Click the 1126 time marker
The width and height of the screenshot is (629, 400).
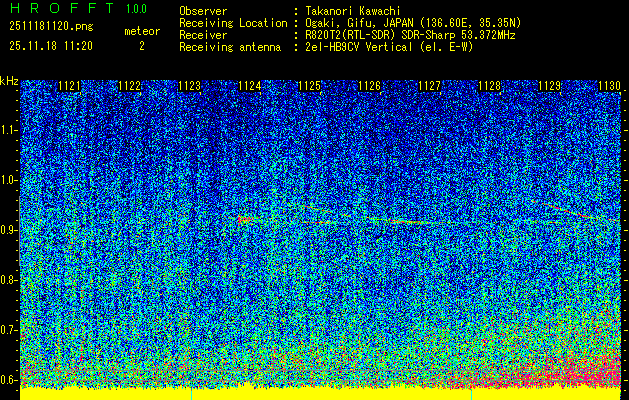[x=369, y=86]
